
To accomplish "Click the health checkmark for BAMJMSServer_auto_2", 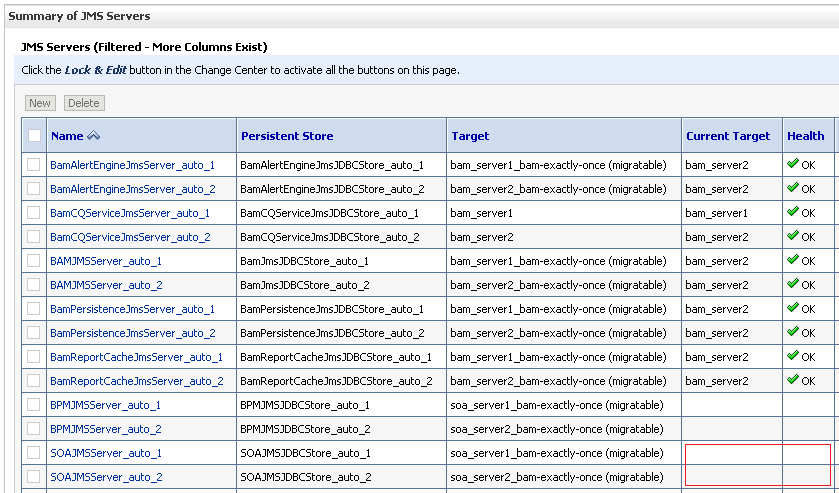I will [x=793, y=284].
